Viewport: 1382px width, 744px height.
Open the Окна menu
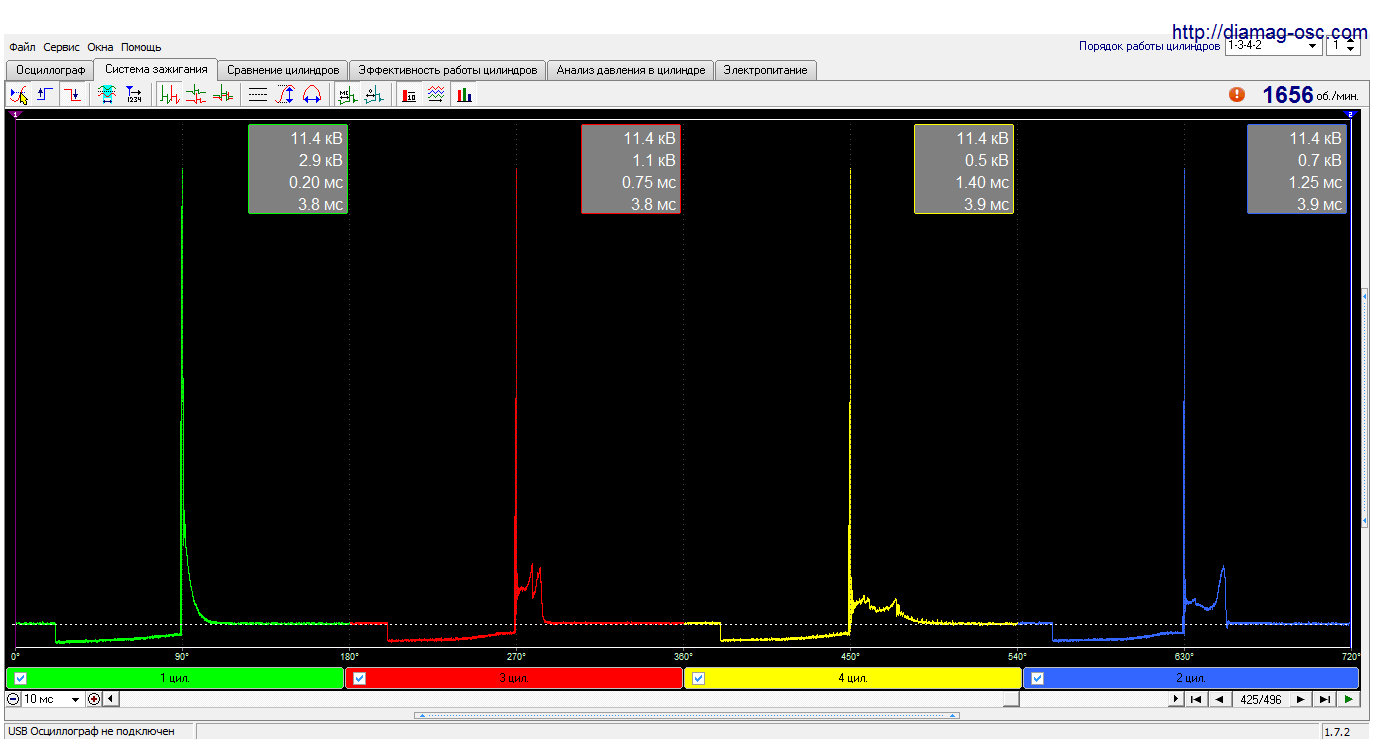pyautogui.click(x=100, y=47)
